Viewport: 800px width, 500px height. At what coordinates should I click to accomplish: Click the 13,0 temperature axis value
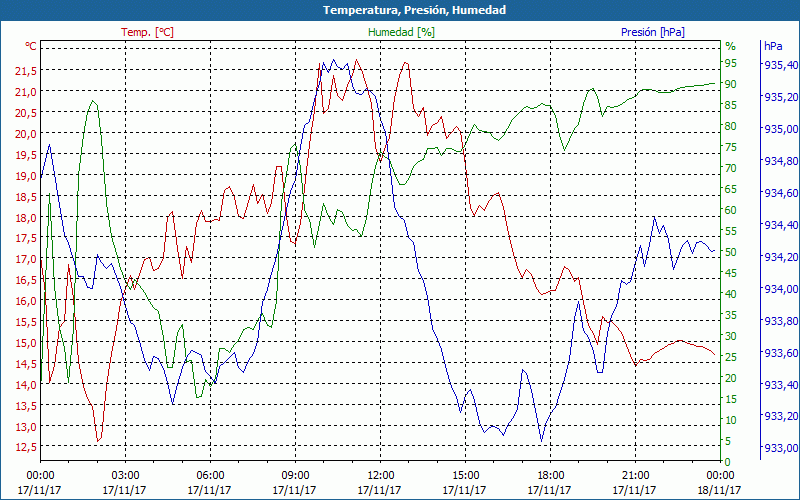[x=26, y=426]
